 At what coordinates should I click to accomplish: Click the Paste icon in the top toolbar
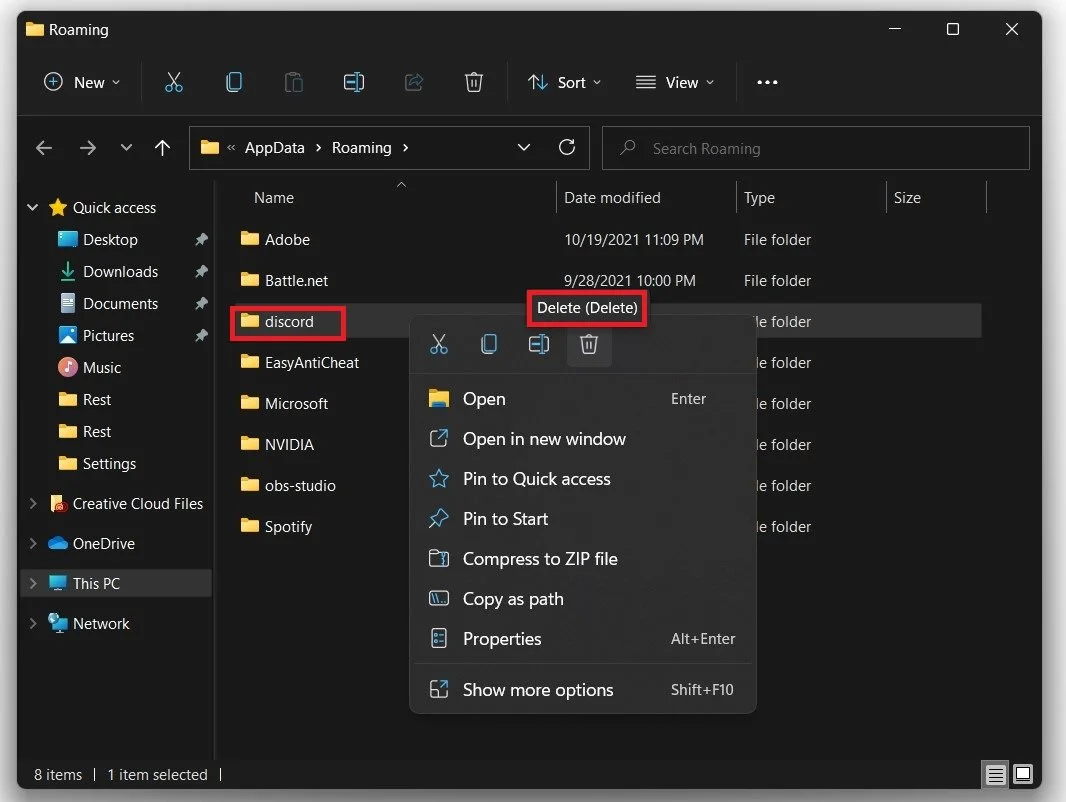[x=294, y=82]
